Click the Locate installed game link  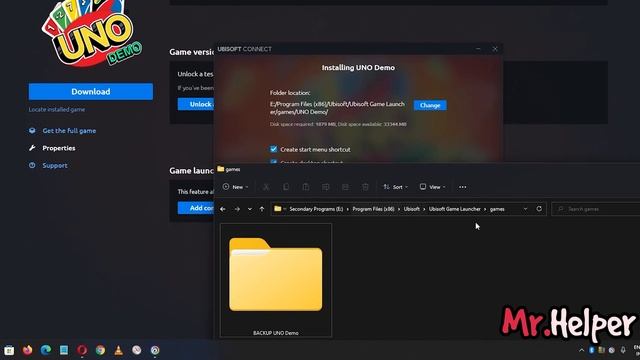57,109
